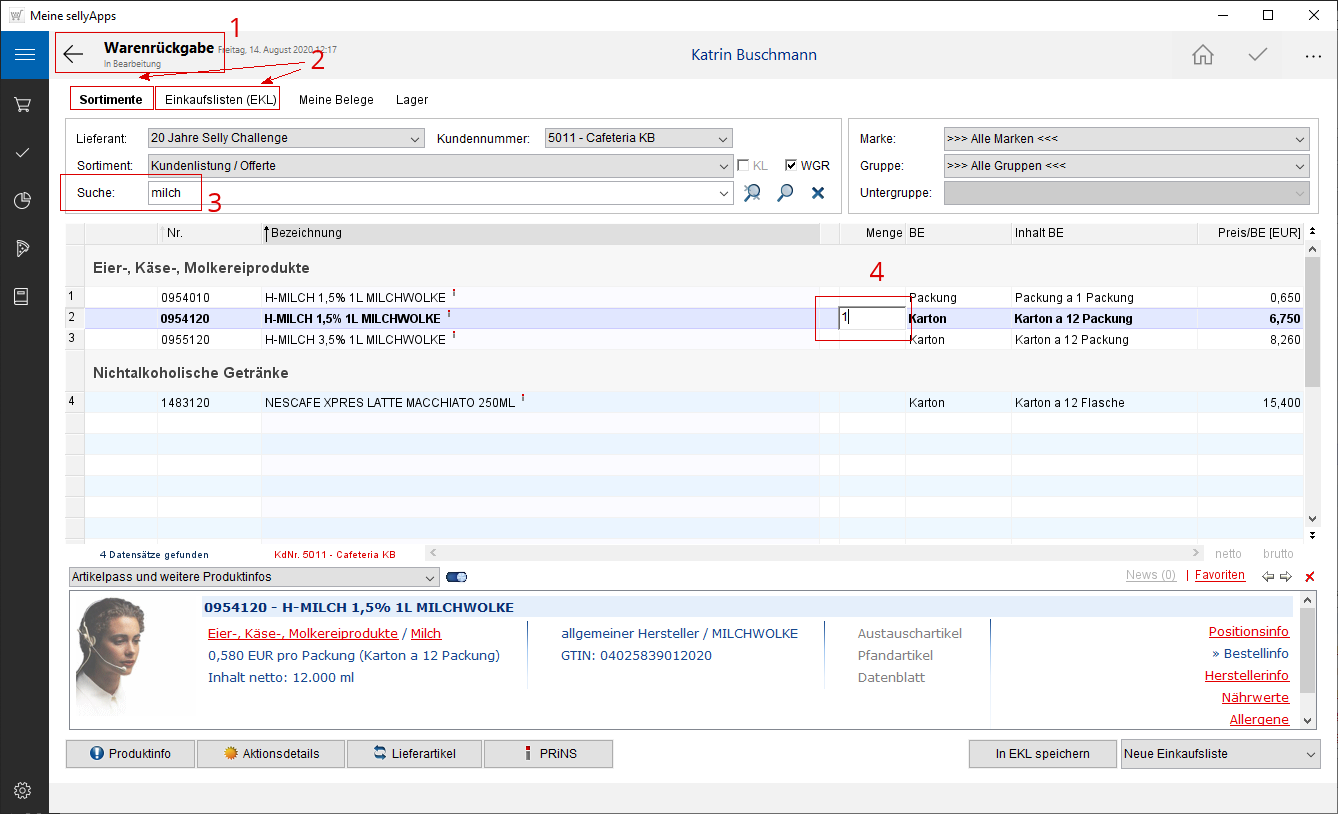The width and height of the screenshot is (1338, 814).
Task: Click the In EKL speichern button
Action: pos(1042,754)
